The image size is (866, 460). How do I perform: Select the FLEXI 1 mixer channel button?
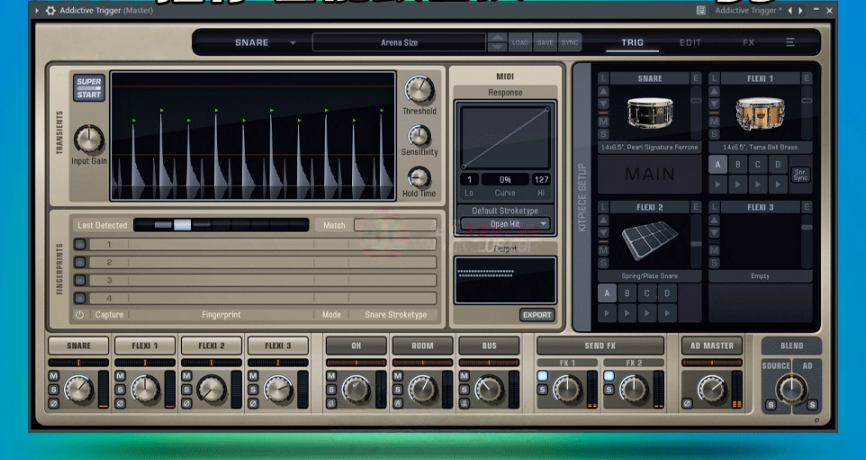click(145, 346)
